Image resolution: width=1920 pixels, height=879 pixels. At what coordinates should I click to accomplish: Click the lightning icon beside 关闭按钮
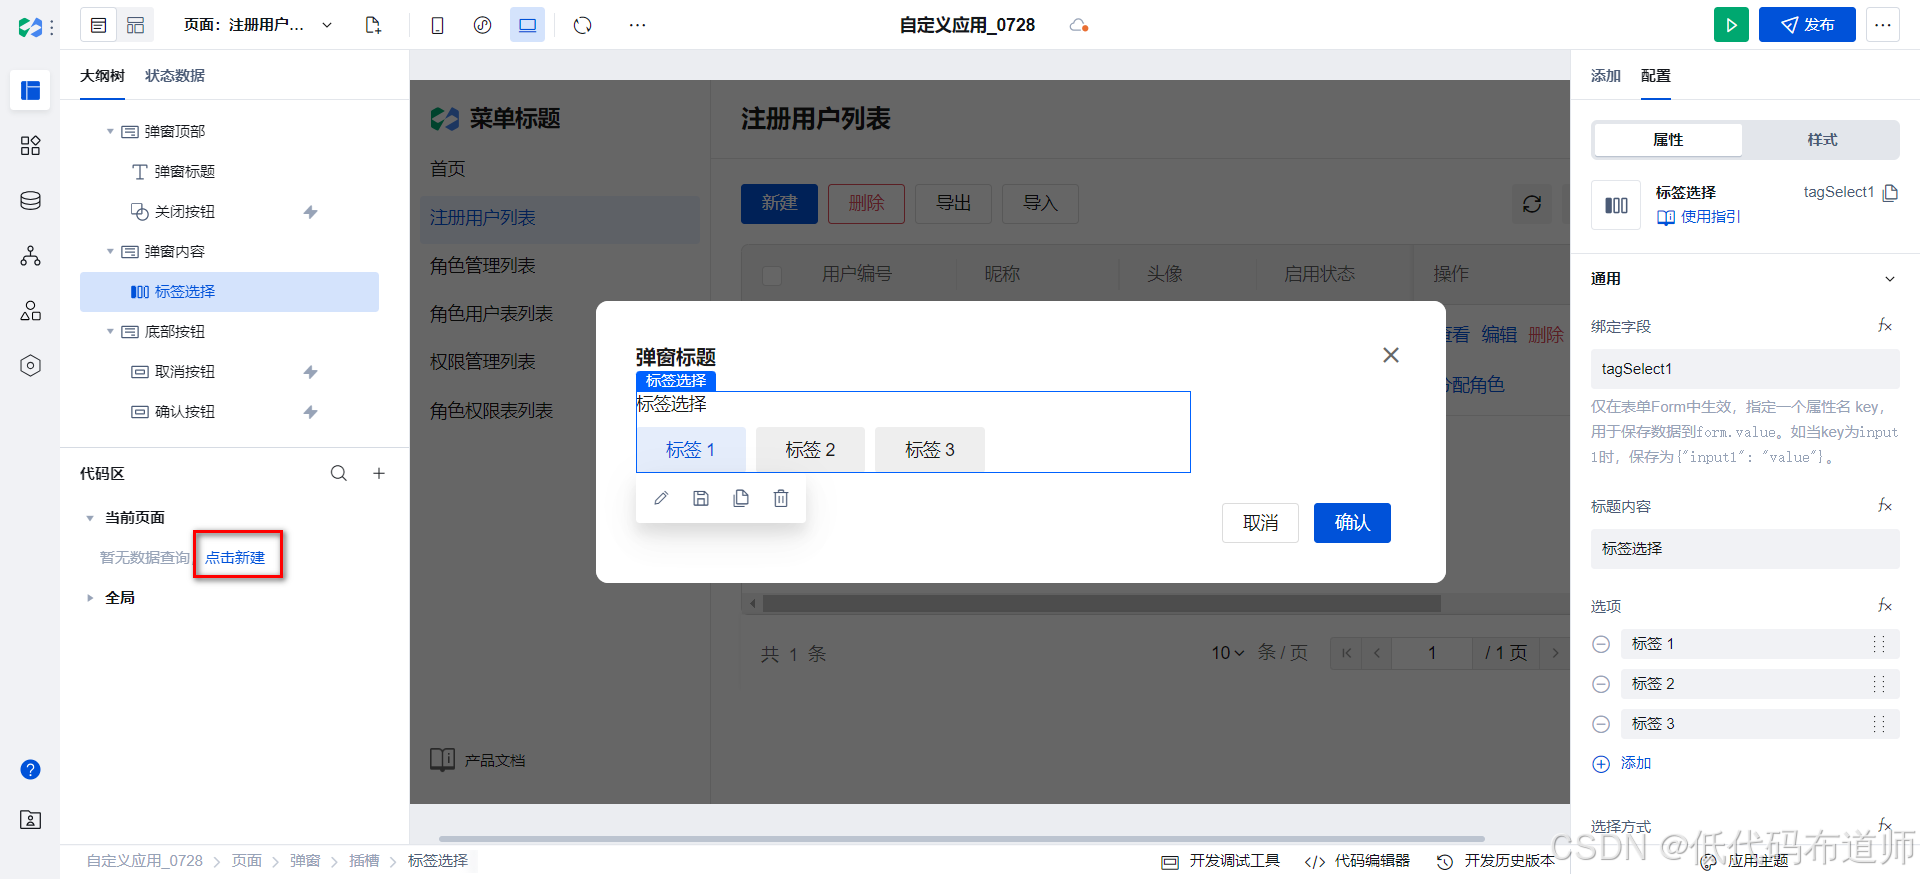(x=311, y=212)
